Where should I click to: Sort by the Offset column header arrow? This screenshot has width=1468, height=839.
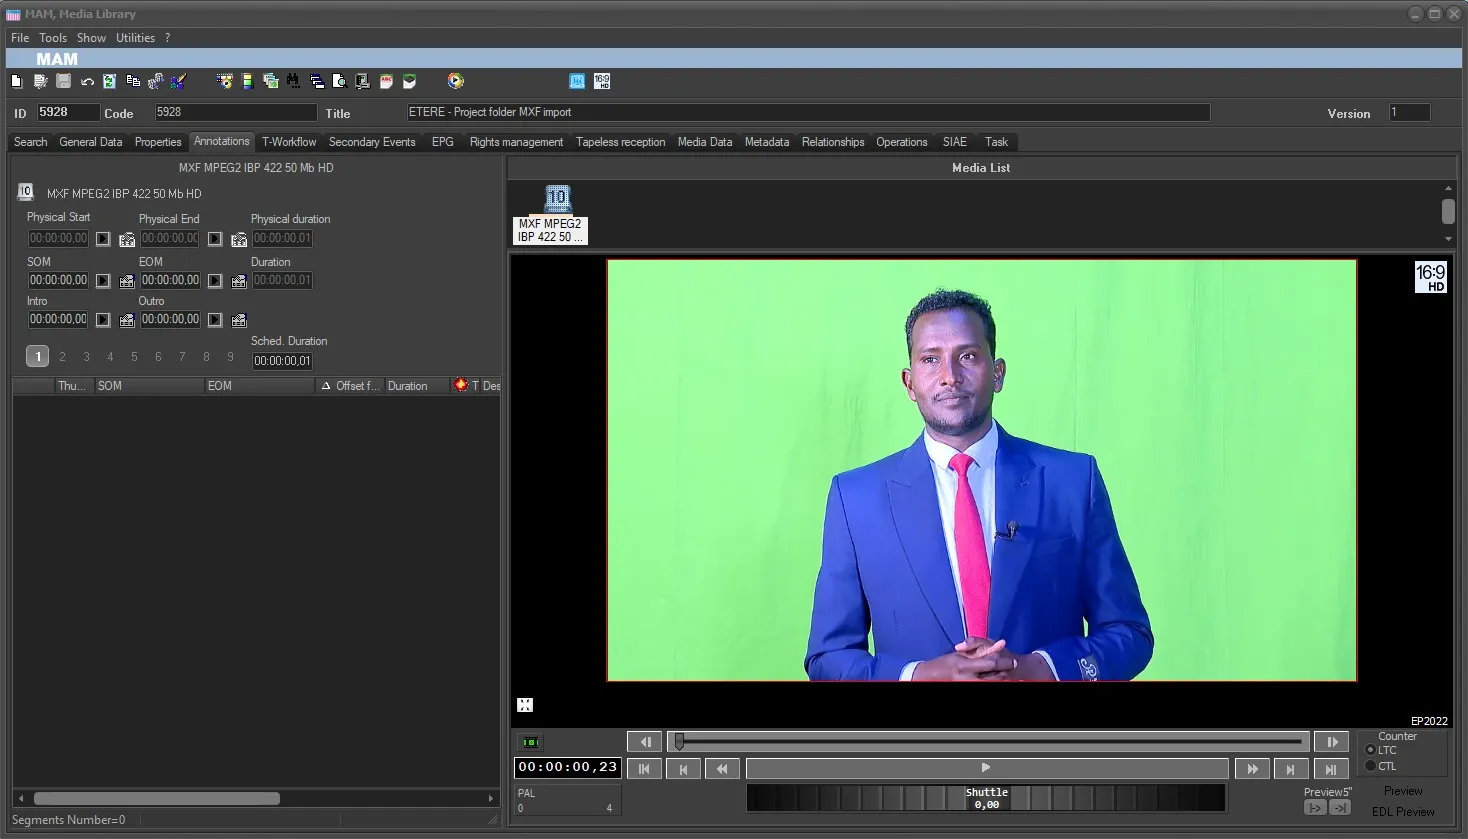[x=326, y=386]
